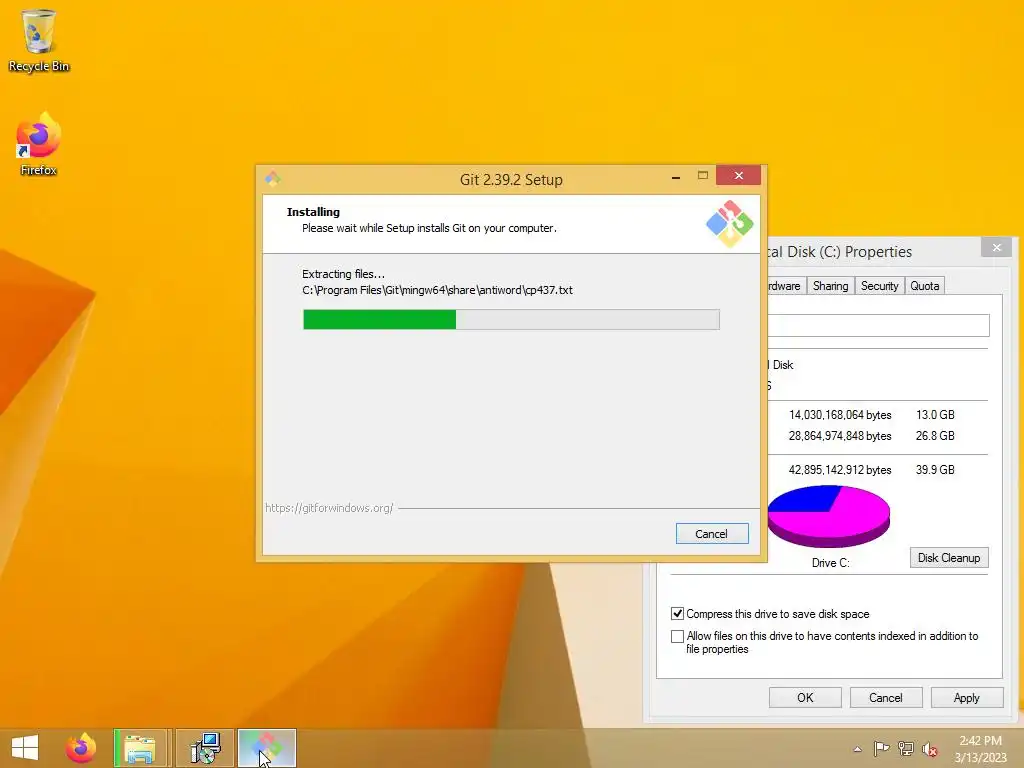The image size is (1024, 768).
Task: Click the 14,030,168,064 bytes value
Action: click(x=840, y=415)
